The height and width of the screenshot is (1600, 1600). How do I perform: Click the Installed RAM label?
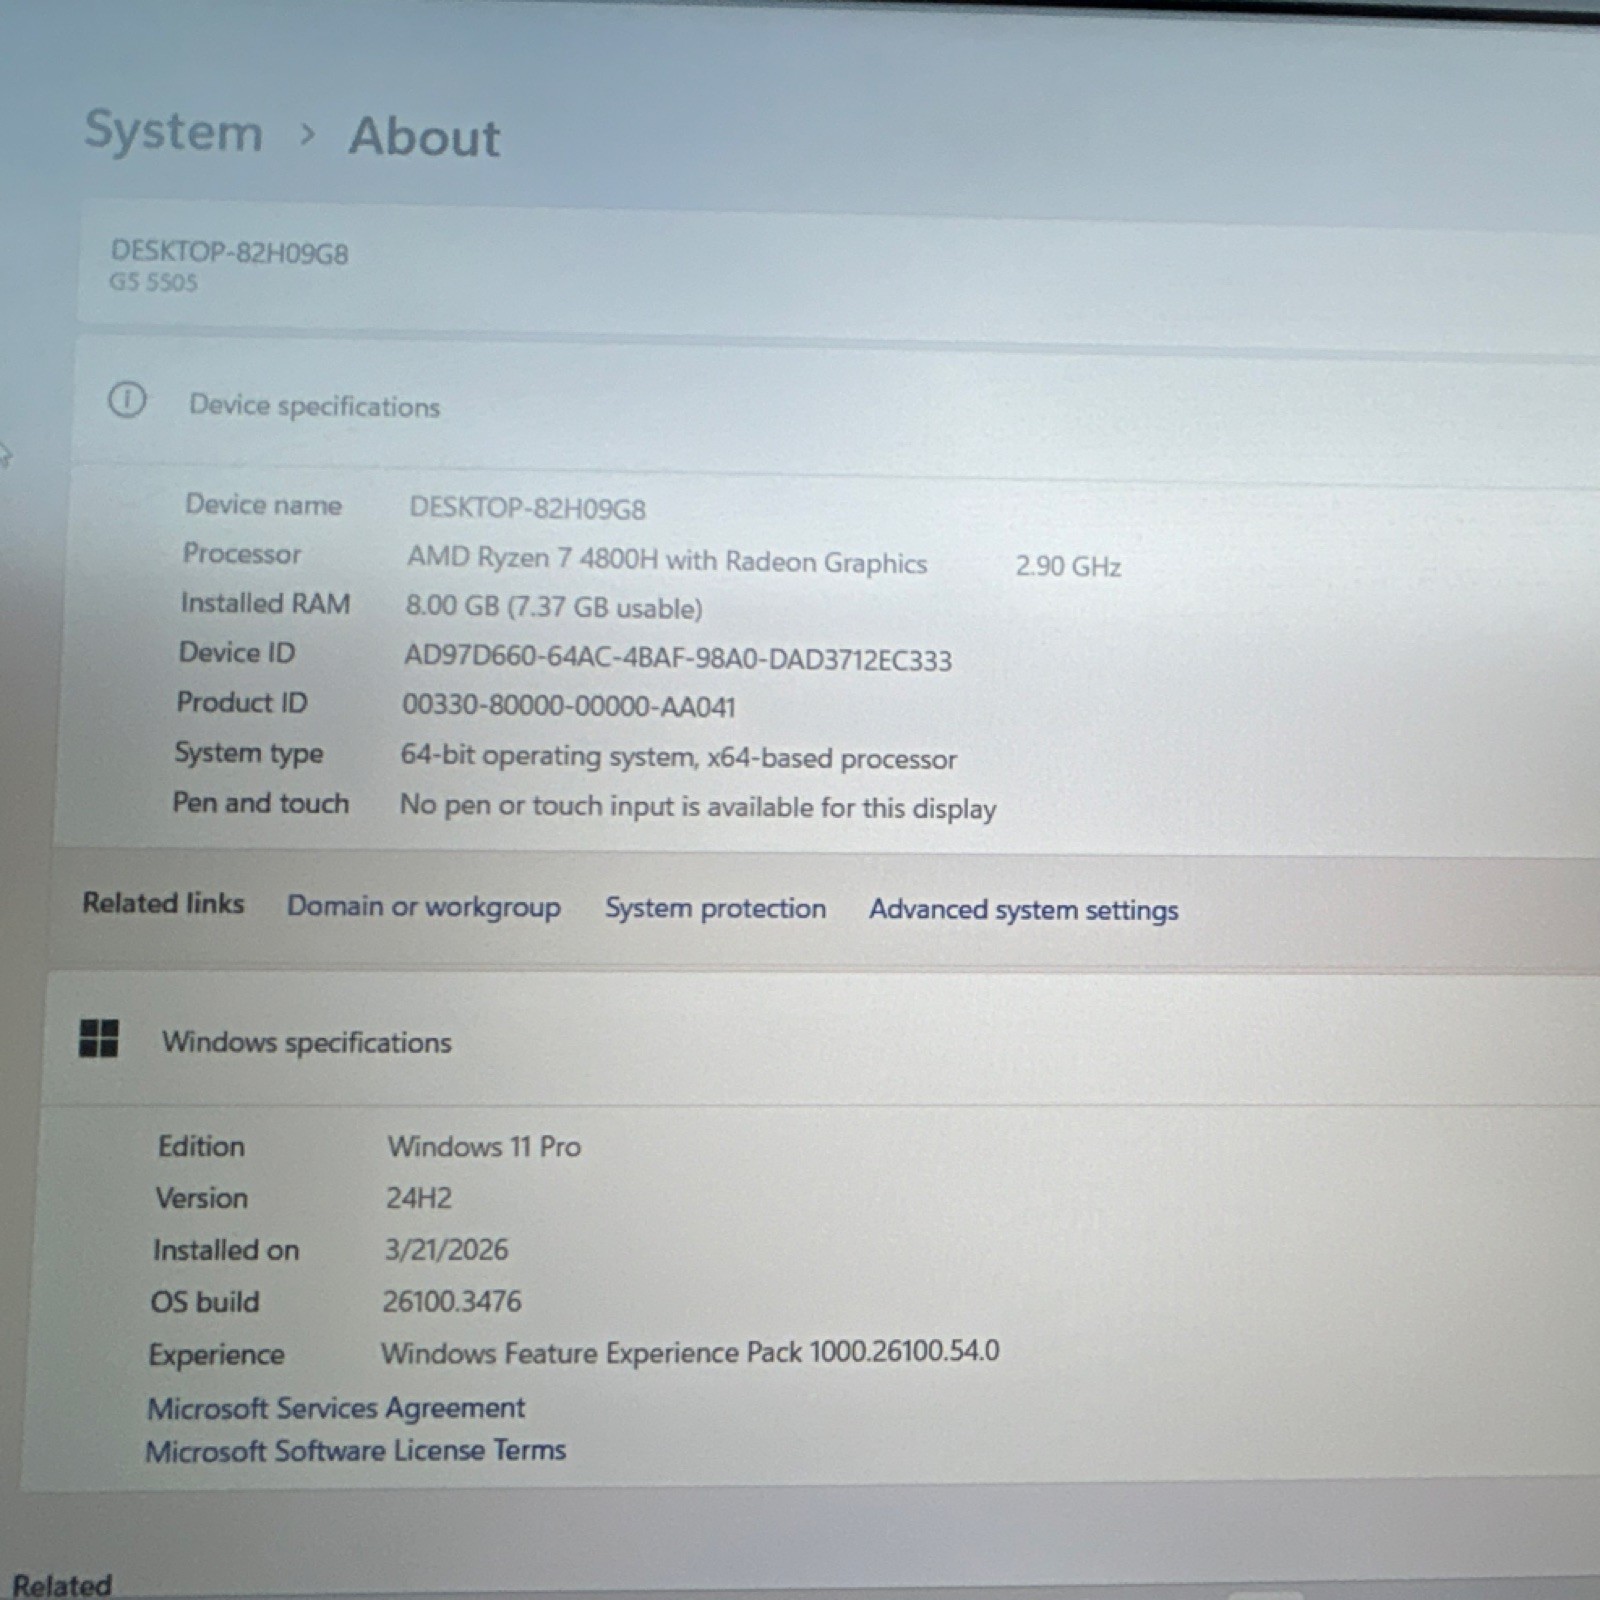[265, 603]
